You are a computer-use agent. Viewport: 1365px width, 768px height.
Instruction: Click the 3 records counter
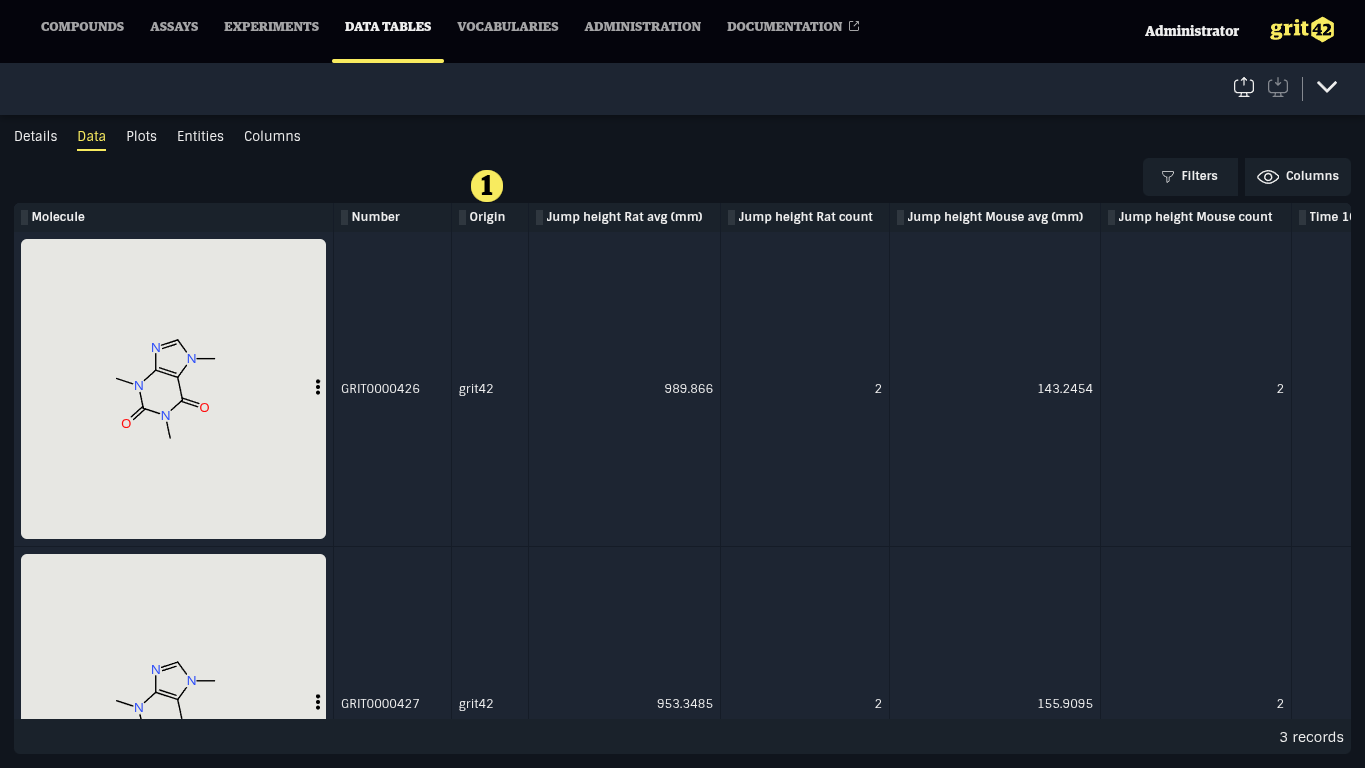pyautogui.click(x=1310, y=737)
